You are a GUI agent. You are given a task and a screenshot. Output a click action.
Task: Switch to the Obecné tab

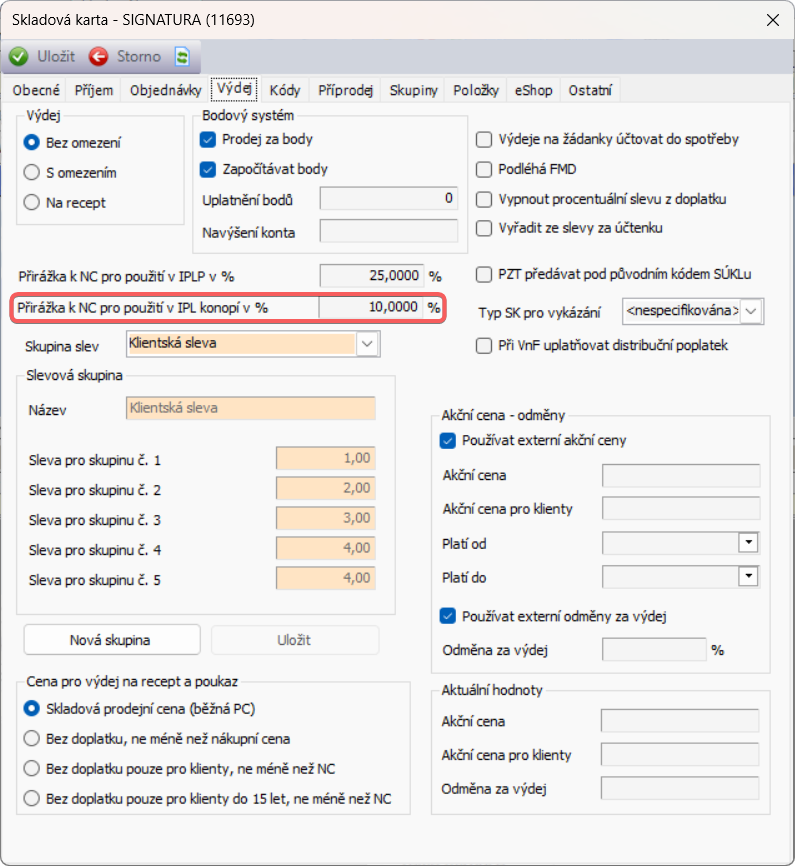click(x=36, y=91)
